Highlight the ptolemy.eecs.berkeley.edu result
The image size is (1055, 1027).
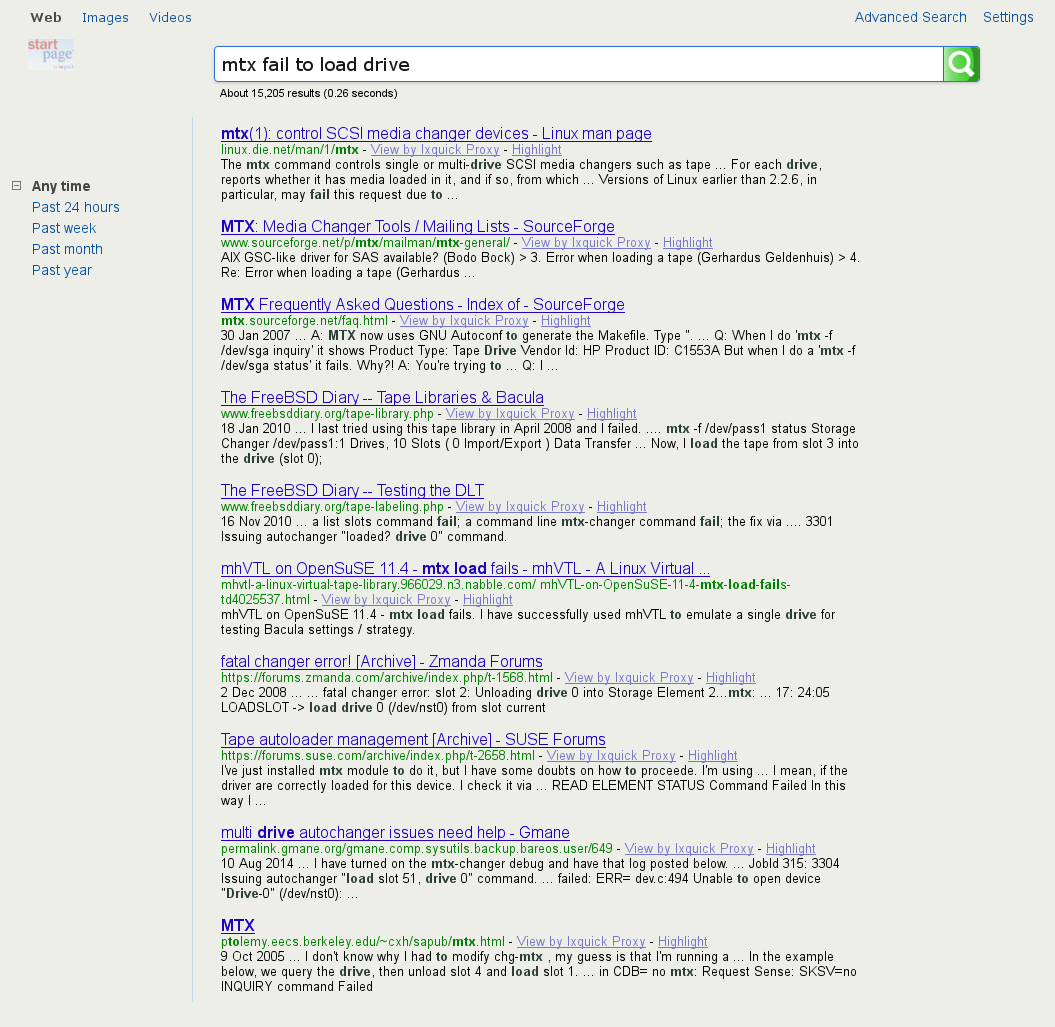(x=683, y=941)
